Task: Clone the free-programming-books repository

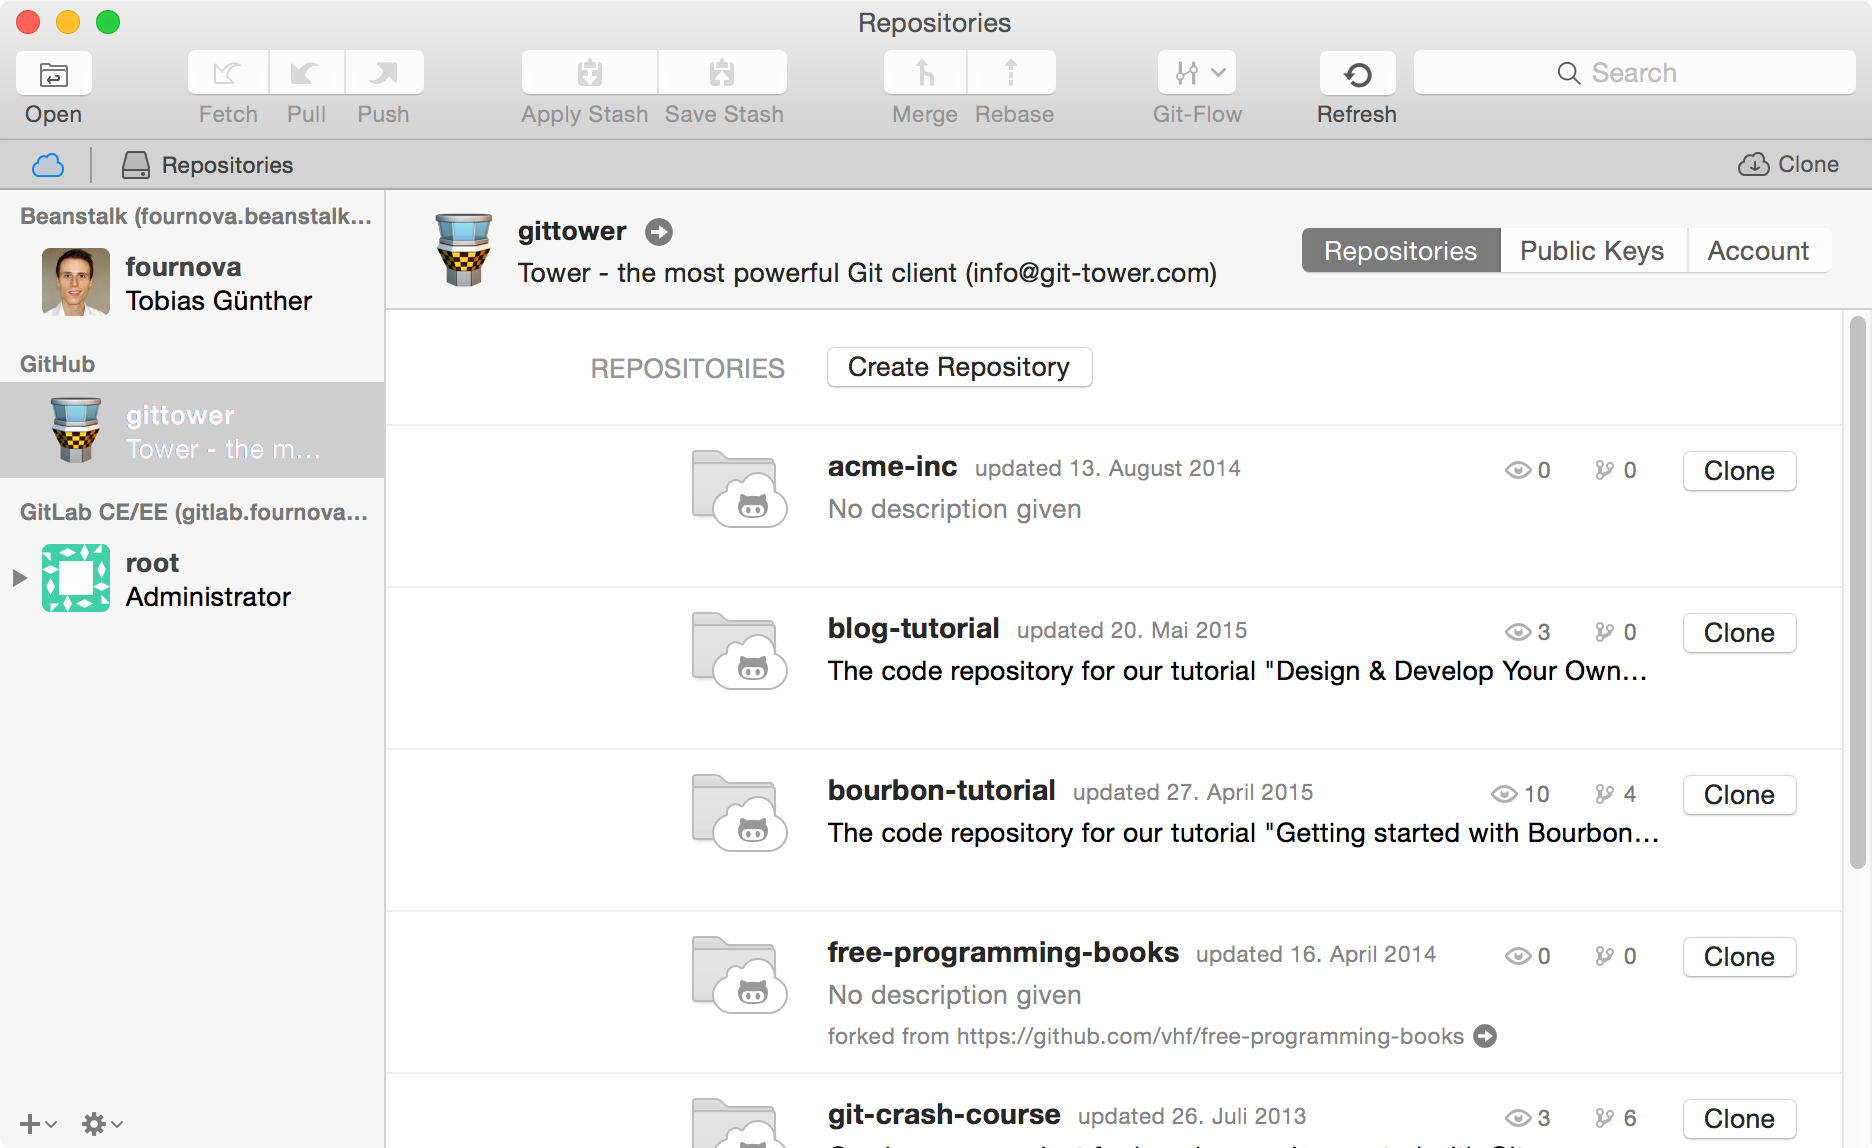Action: (x=1739, y=957)
